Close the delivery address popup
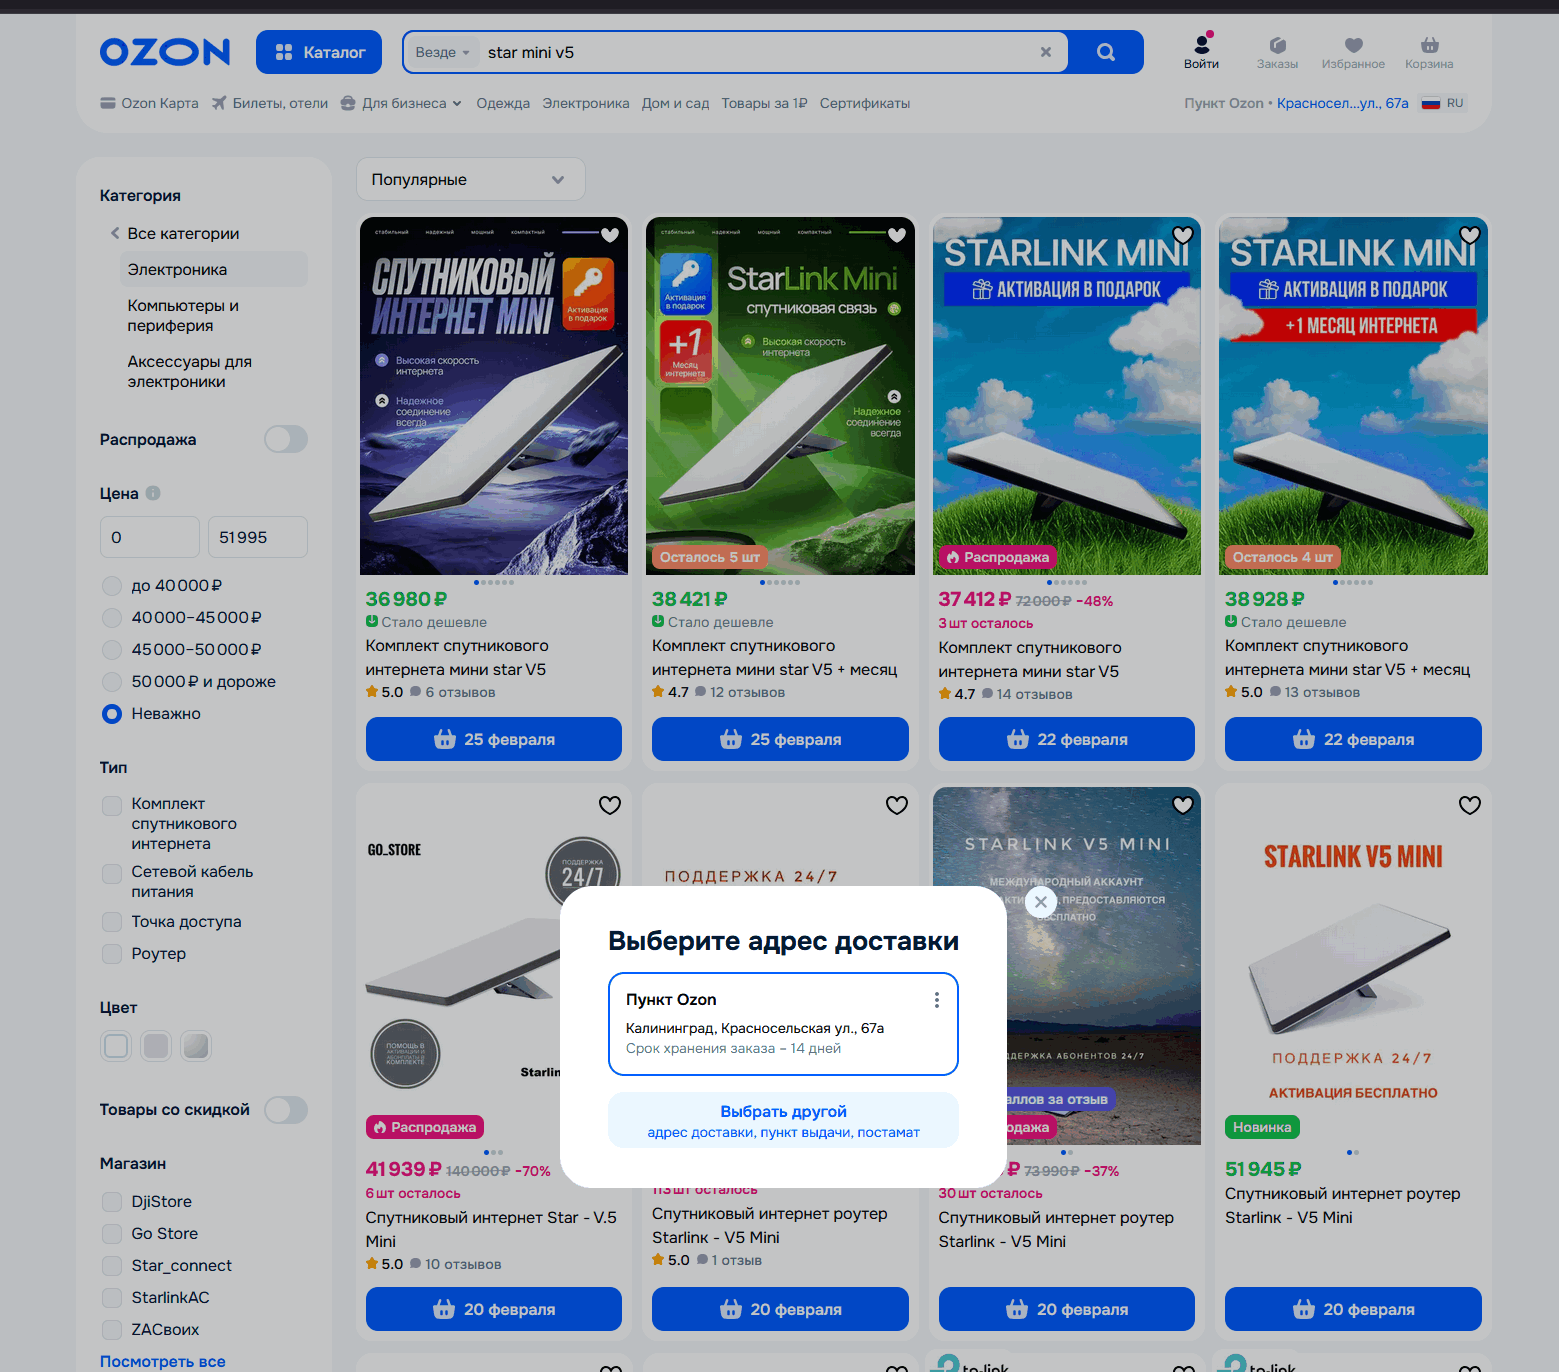Screen dimensions: 1559x1372 click(x=1041, y=901)
